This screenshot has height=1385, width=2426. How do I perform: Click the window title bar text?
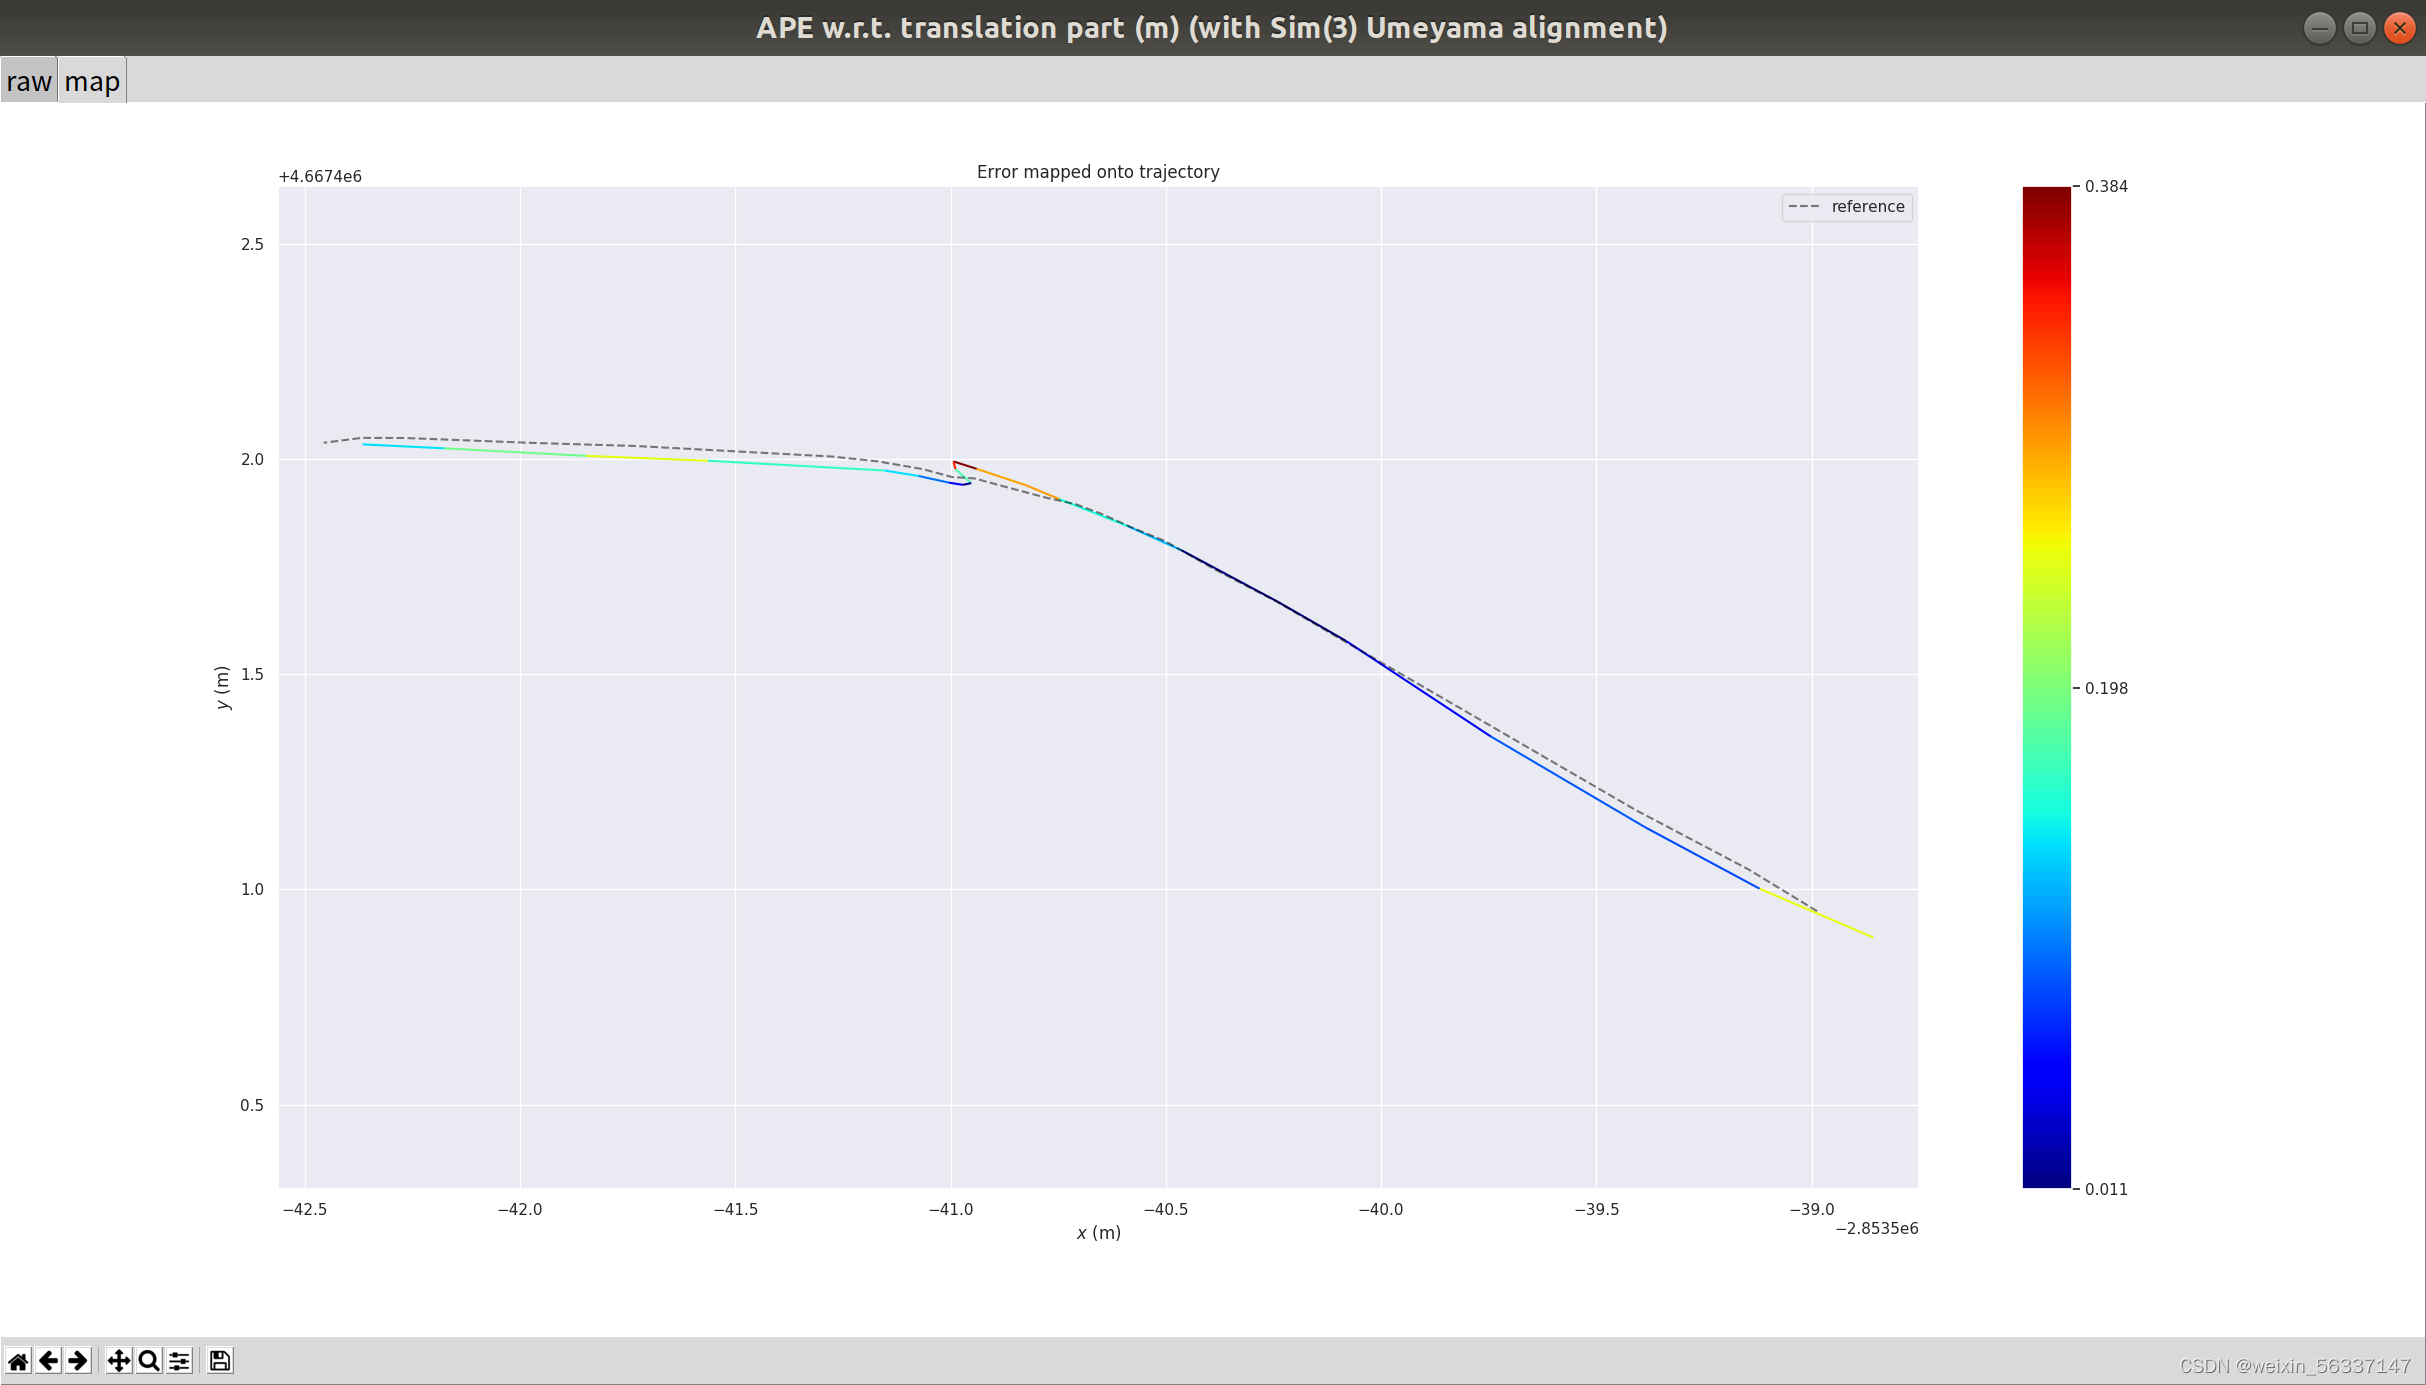(1211, 28)
